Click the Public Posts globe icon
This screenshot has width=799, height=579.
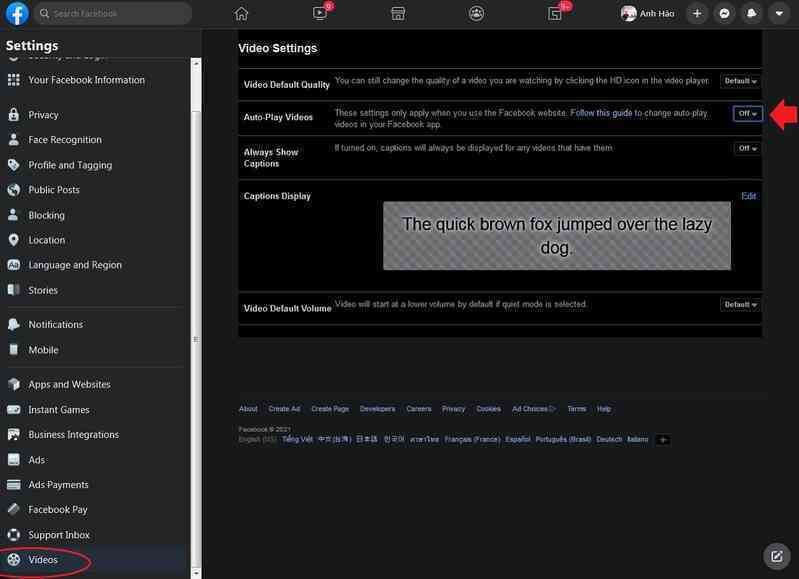14,190
